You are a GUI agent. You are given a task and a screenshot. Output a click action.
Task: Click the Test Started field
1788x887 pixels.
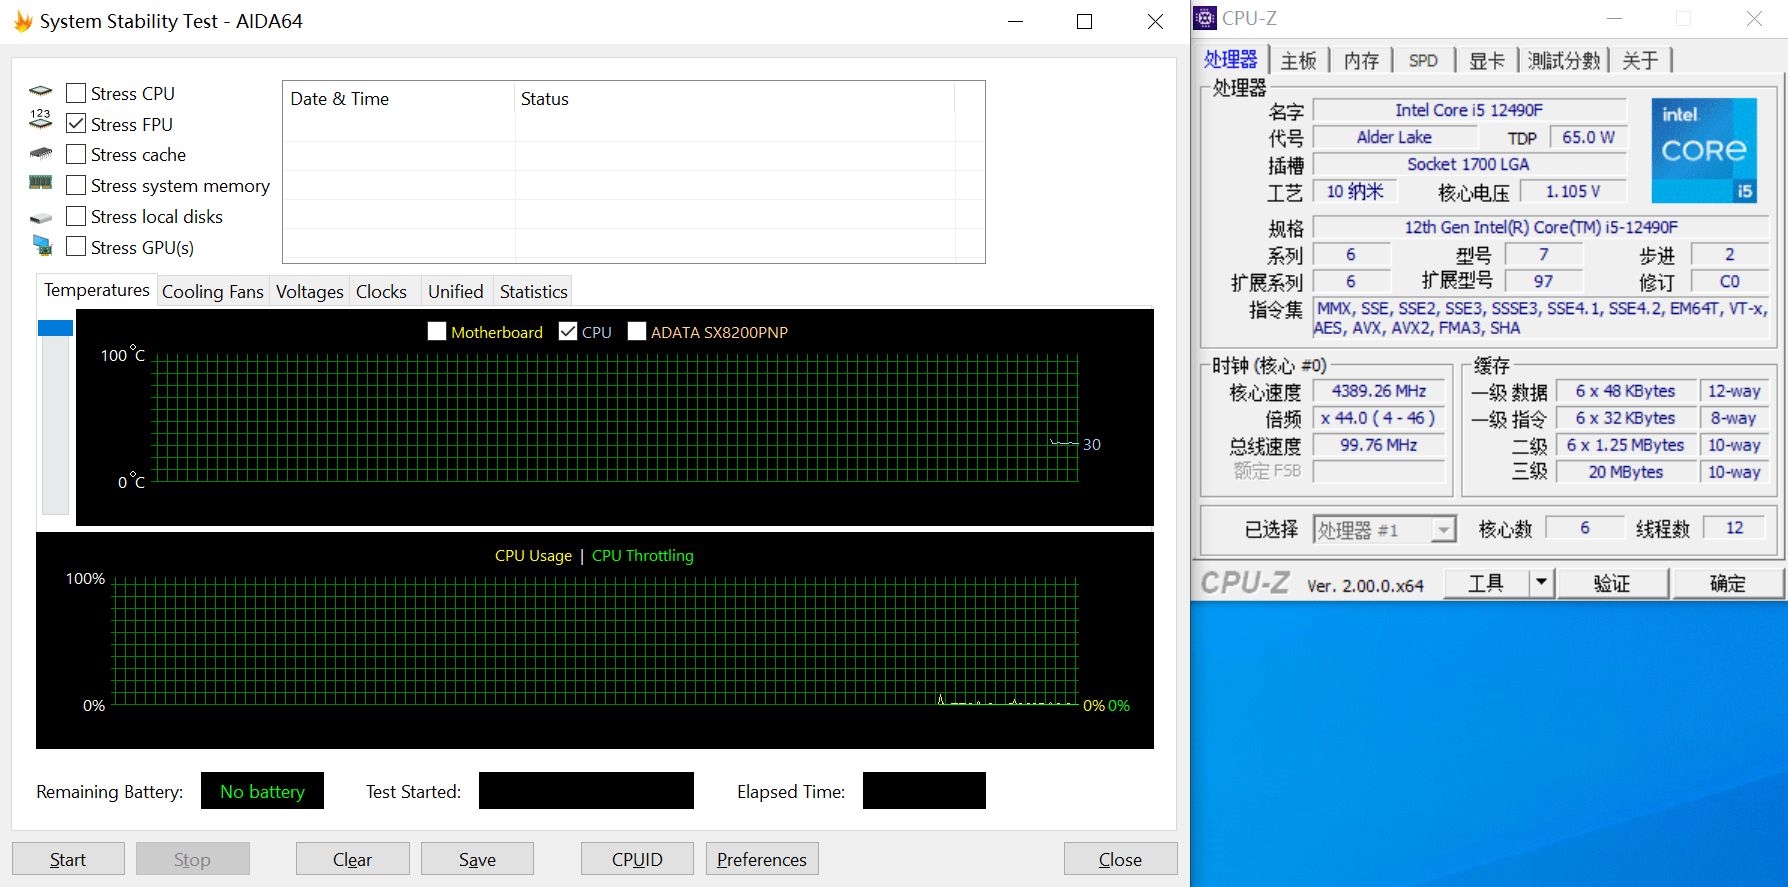(586, 790)
